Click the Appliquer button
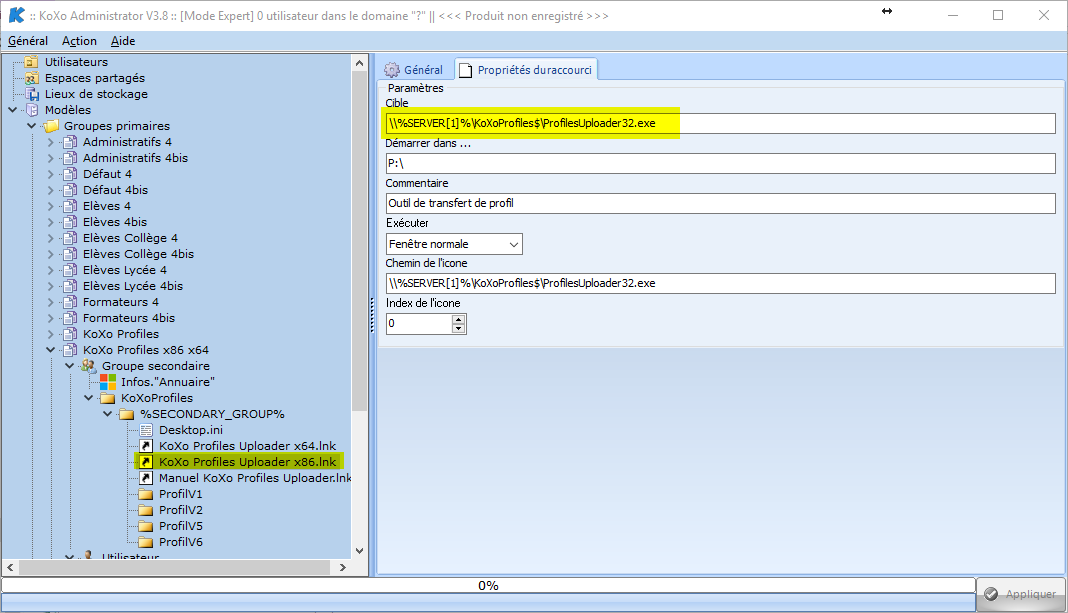The height and width of the screenshot is (613, 1068). click(x=1020, y=595)
